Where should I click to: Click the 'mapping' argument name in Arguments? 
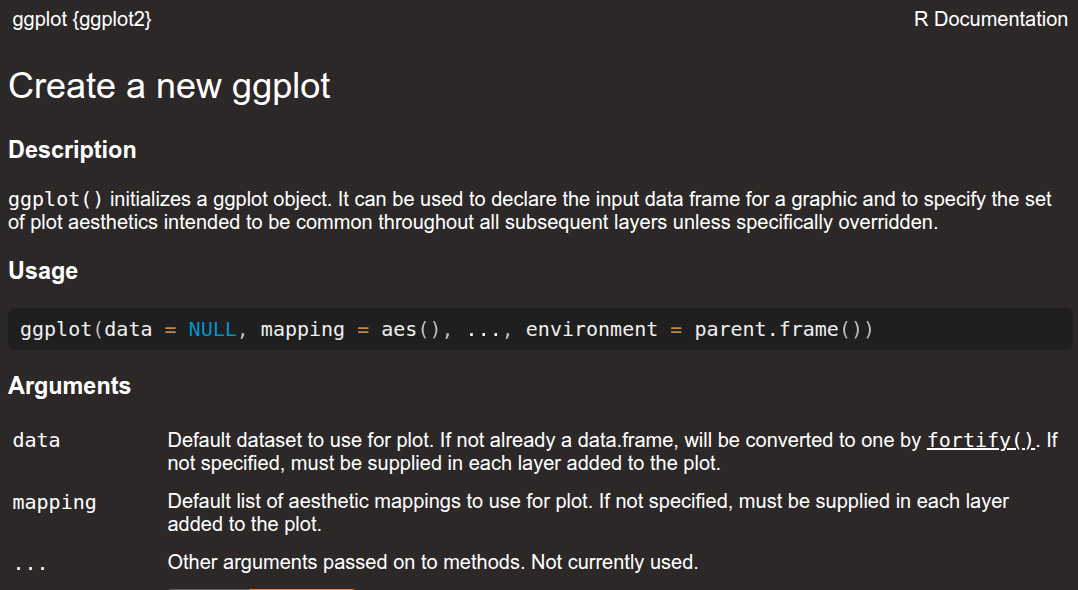(x=54, y=502)
